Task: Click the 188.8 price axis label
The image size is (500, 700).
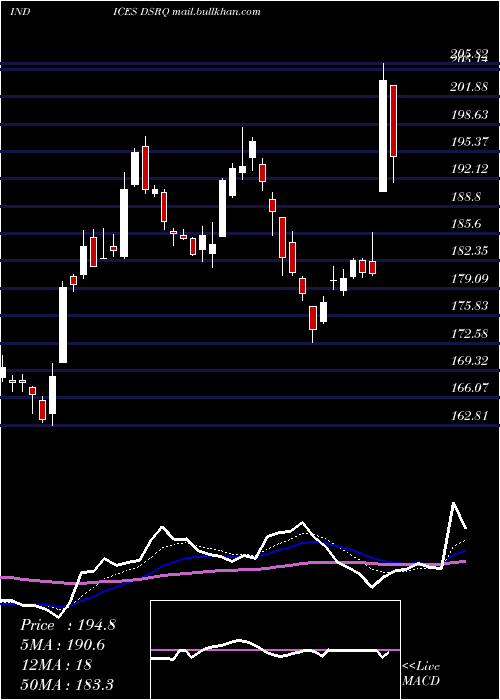Action: coord(466,196)
